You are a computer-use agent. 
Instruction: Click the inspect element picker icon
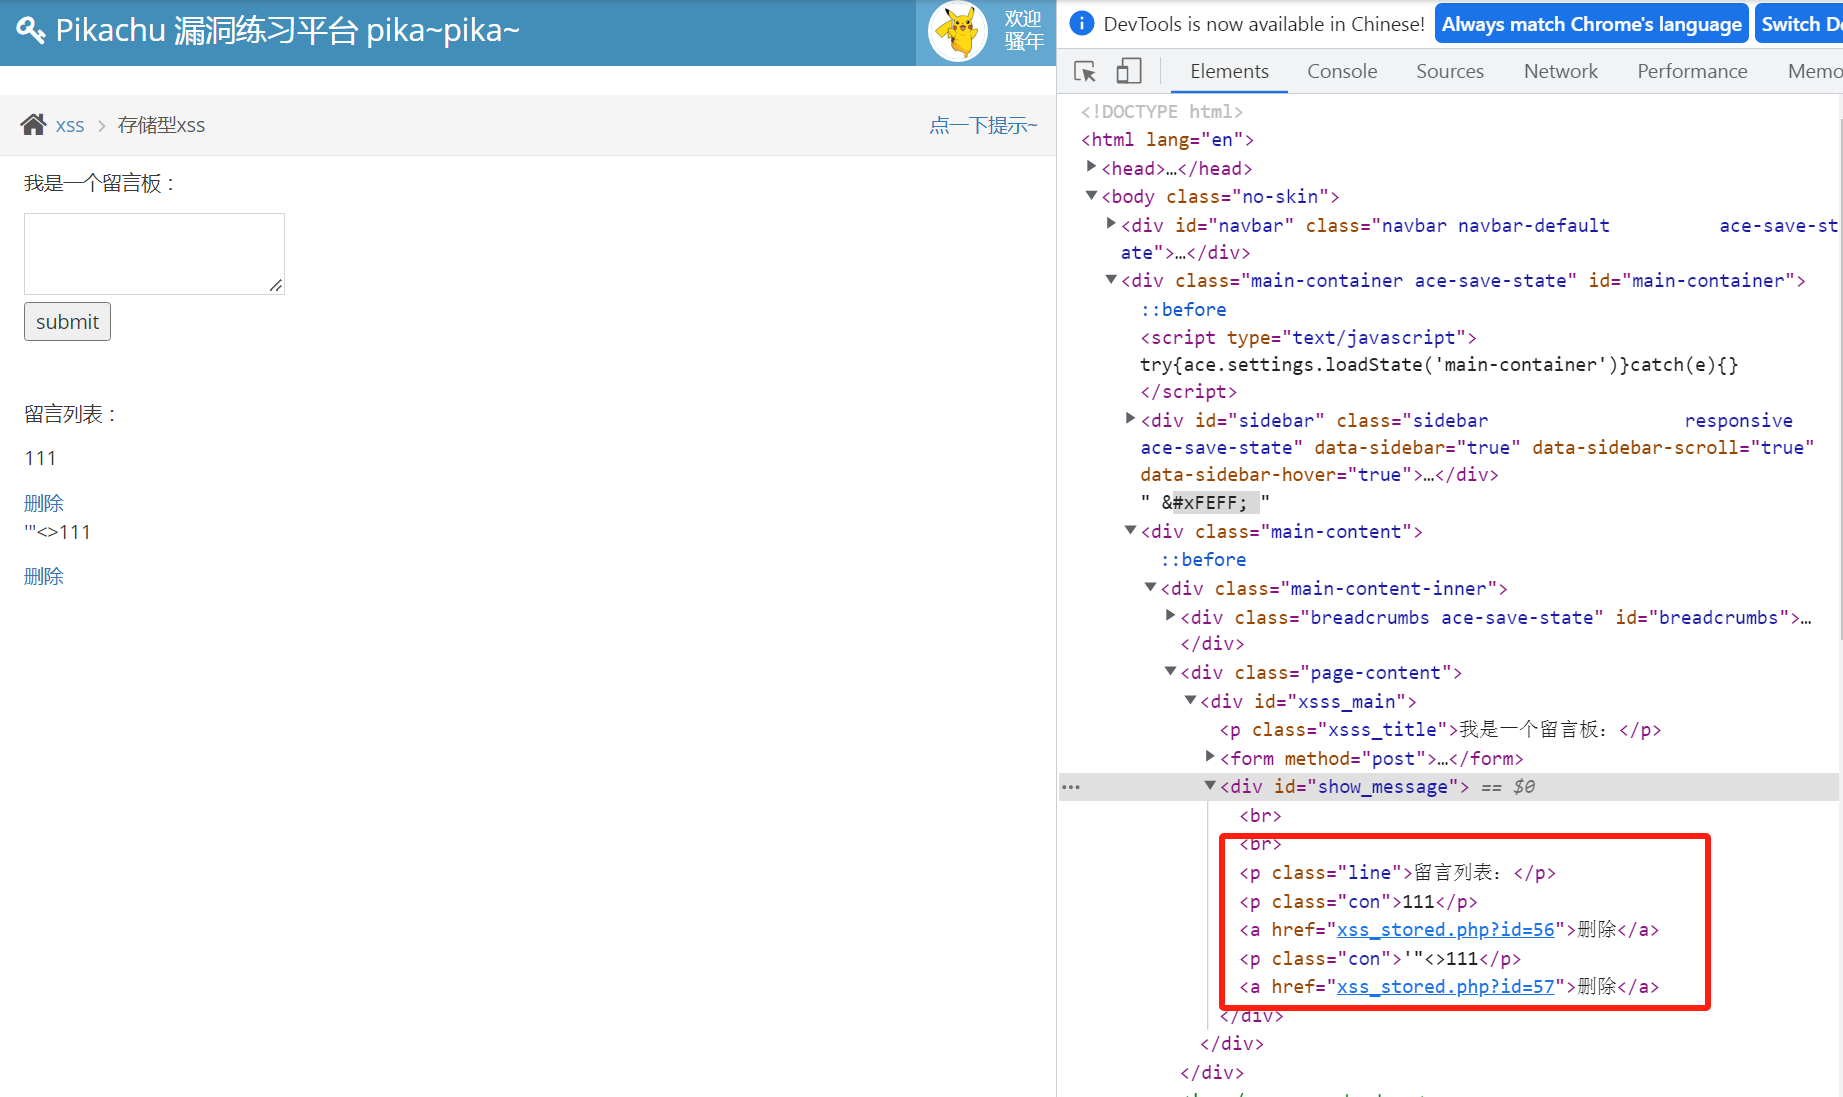tap(1084, 72)
